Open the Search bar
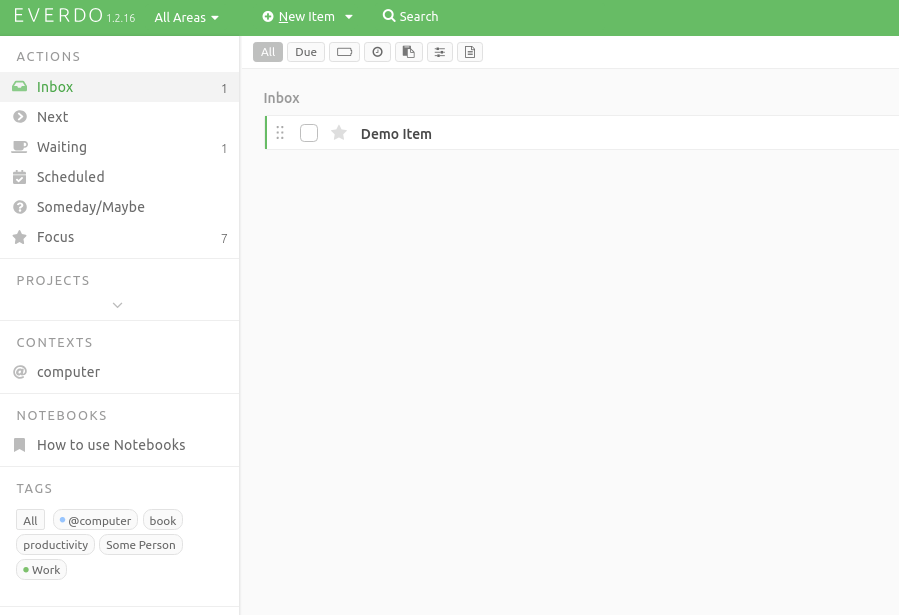The width and height of the screenshot is (899, 615). (x=410, y=17)
